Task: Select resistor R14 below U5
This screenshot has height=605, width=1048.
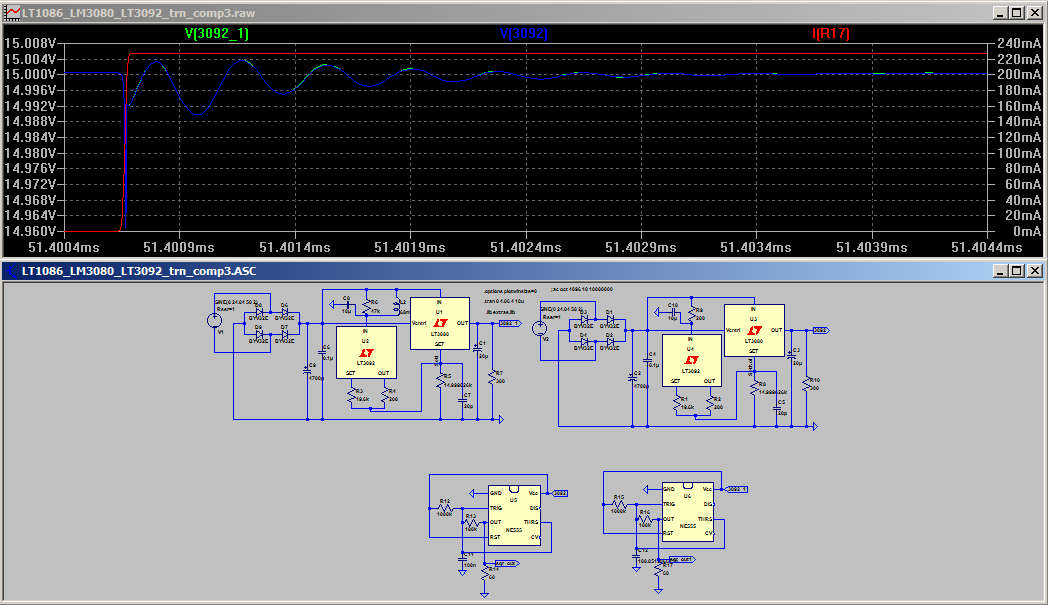Action: [485, 575]
